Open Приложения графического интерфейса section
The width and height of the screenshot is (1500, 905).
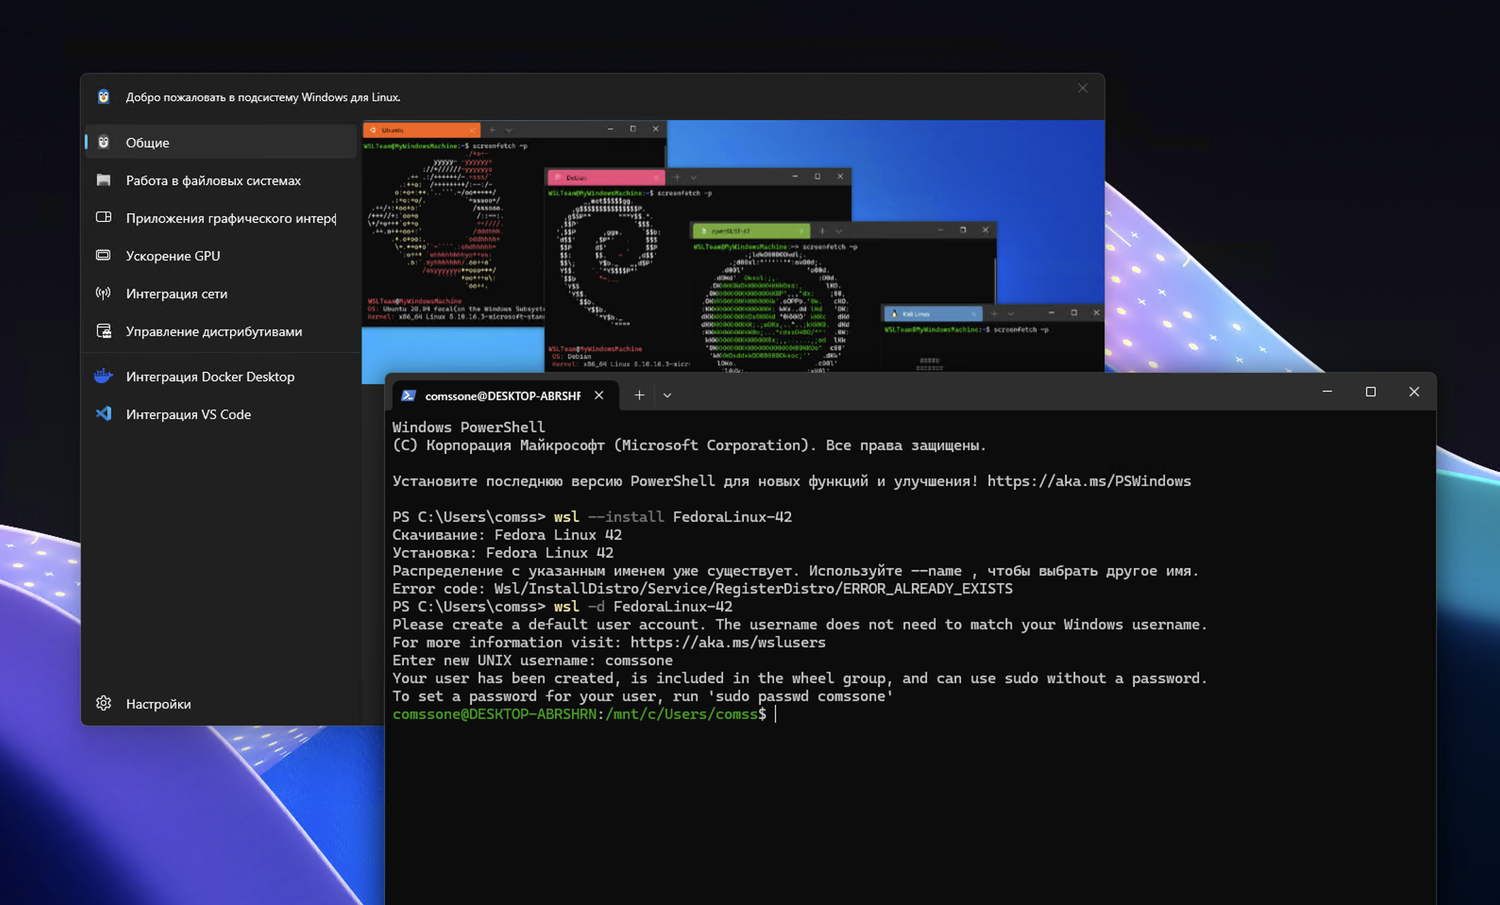pos(221,218)
